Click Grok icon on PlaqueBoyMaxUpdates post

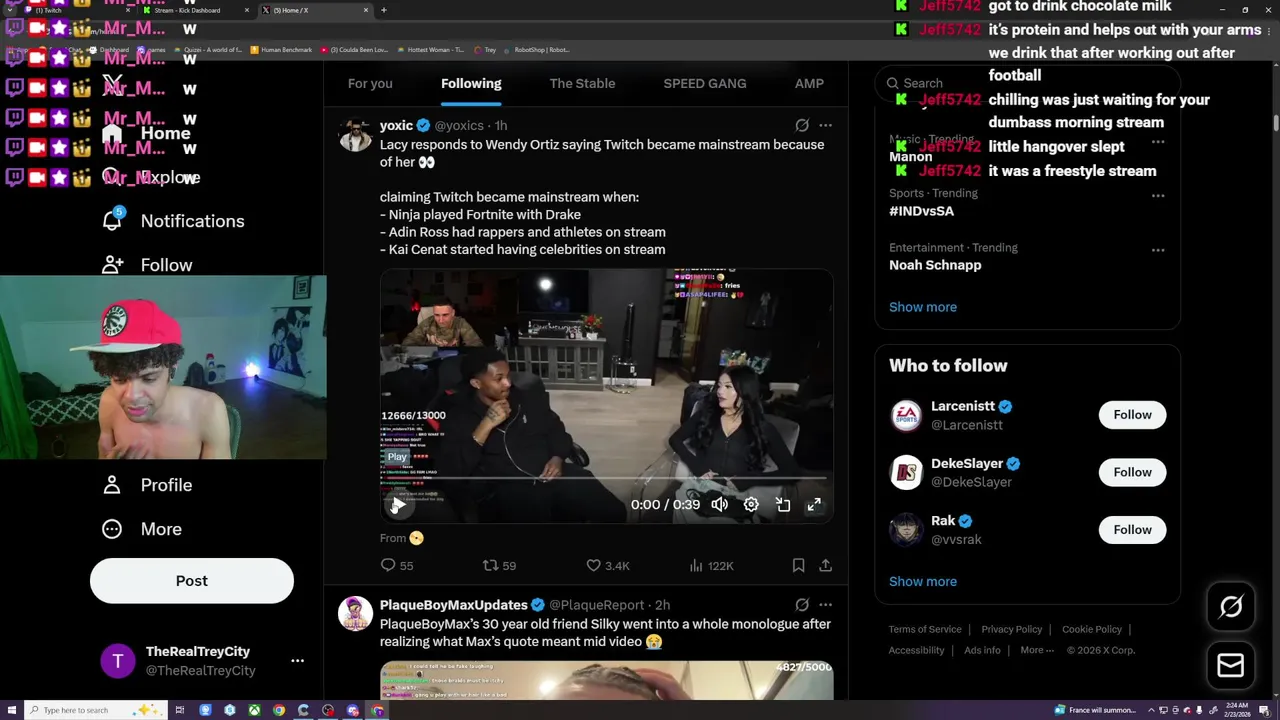(x=802, y=605)
